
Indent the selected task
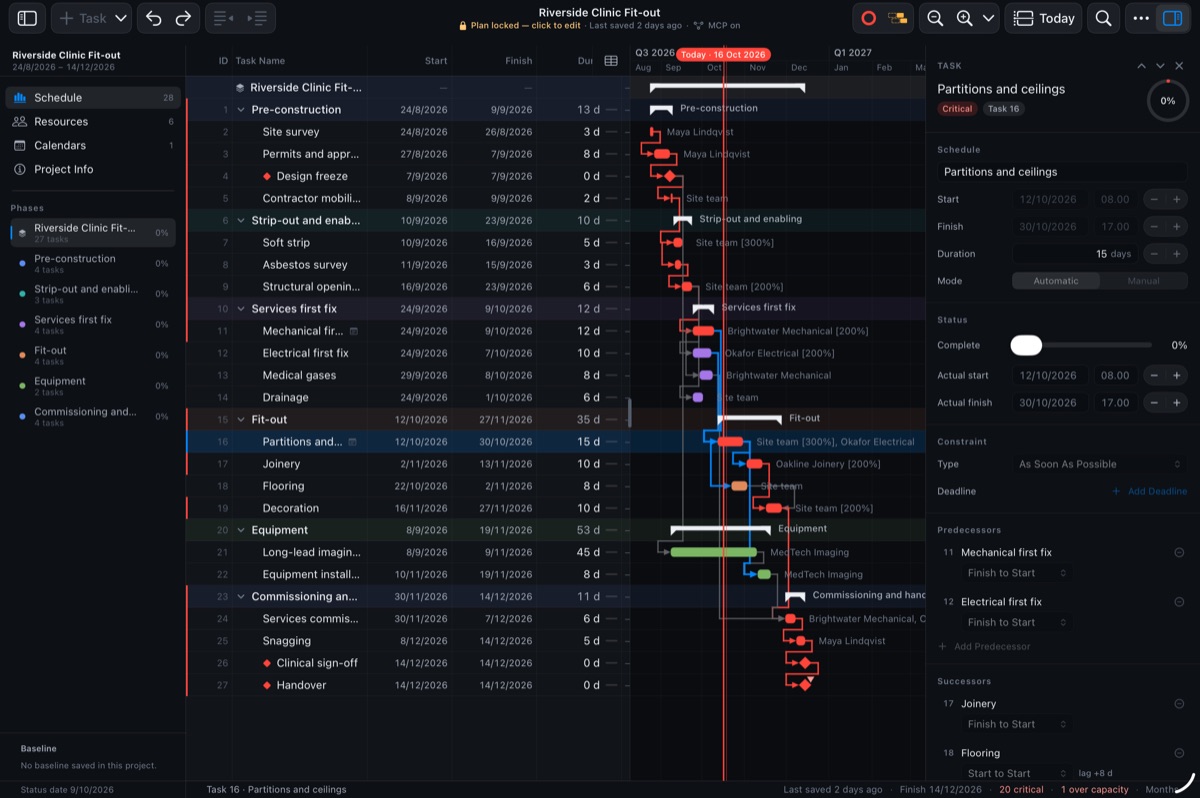(x=257, y=18)
